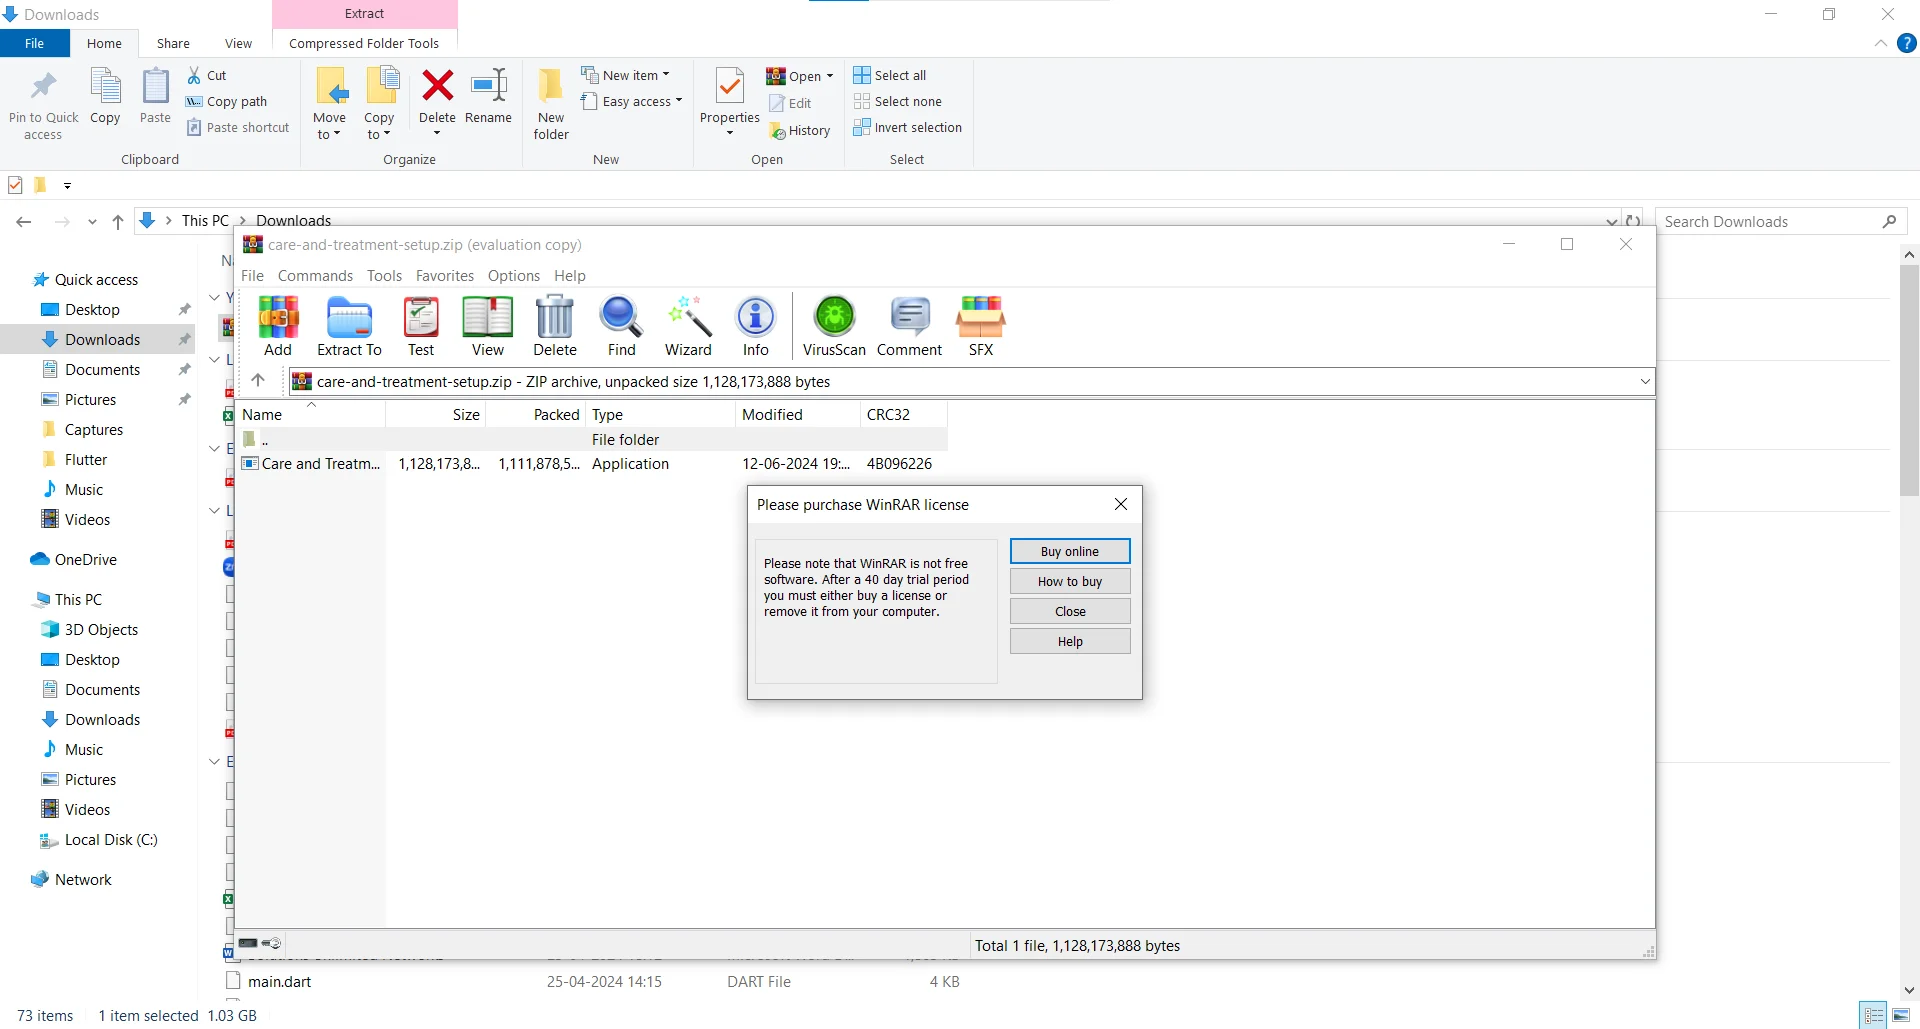
Task: Go up one level in WinRAR
Action: coord(258,380)
